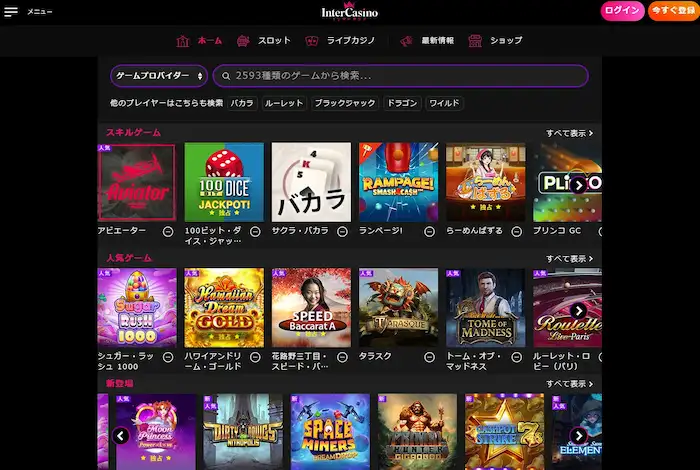This screenshot has height=470, width=700.
Task: Open the 花路野三丁目・スピード info circle icon
Action: click(342, 357)
